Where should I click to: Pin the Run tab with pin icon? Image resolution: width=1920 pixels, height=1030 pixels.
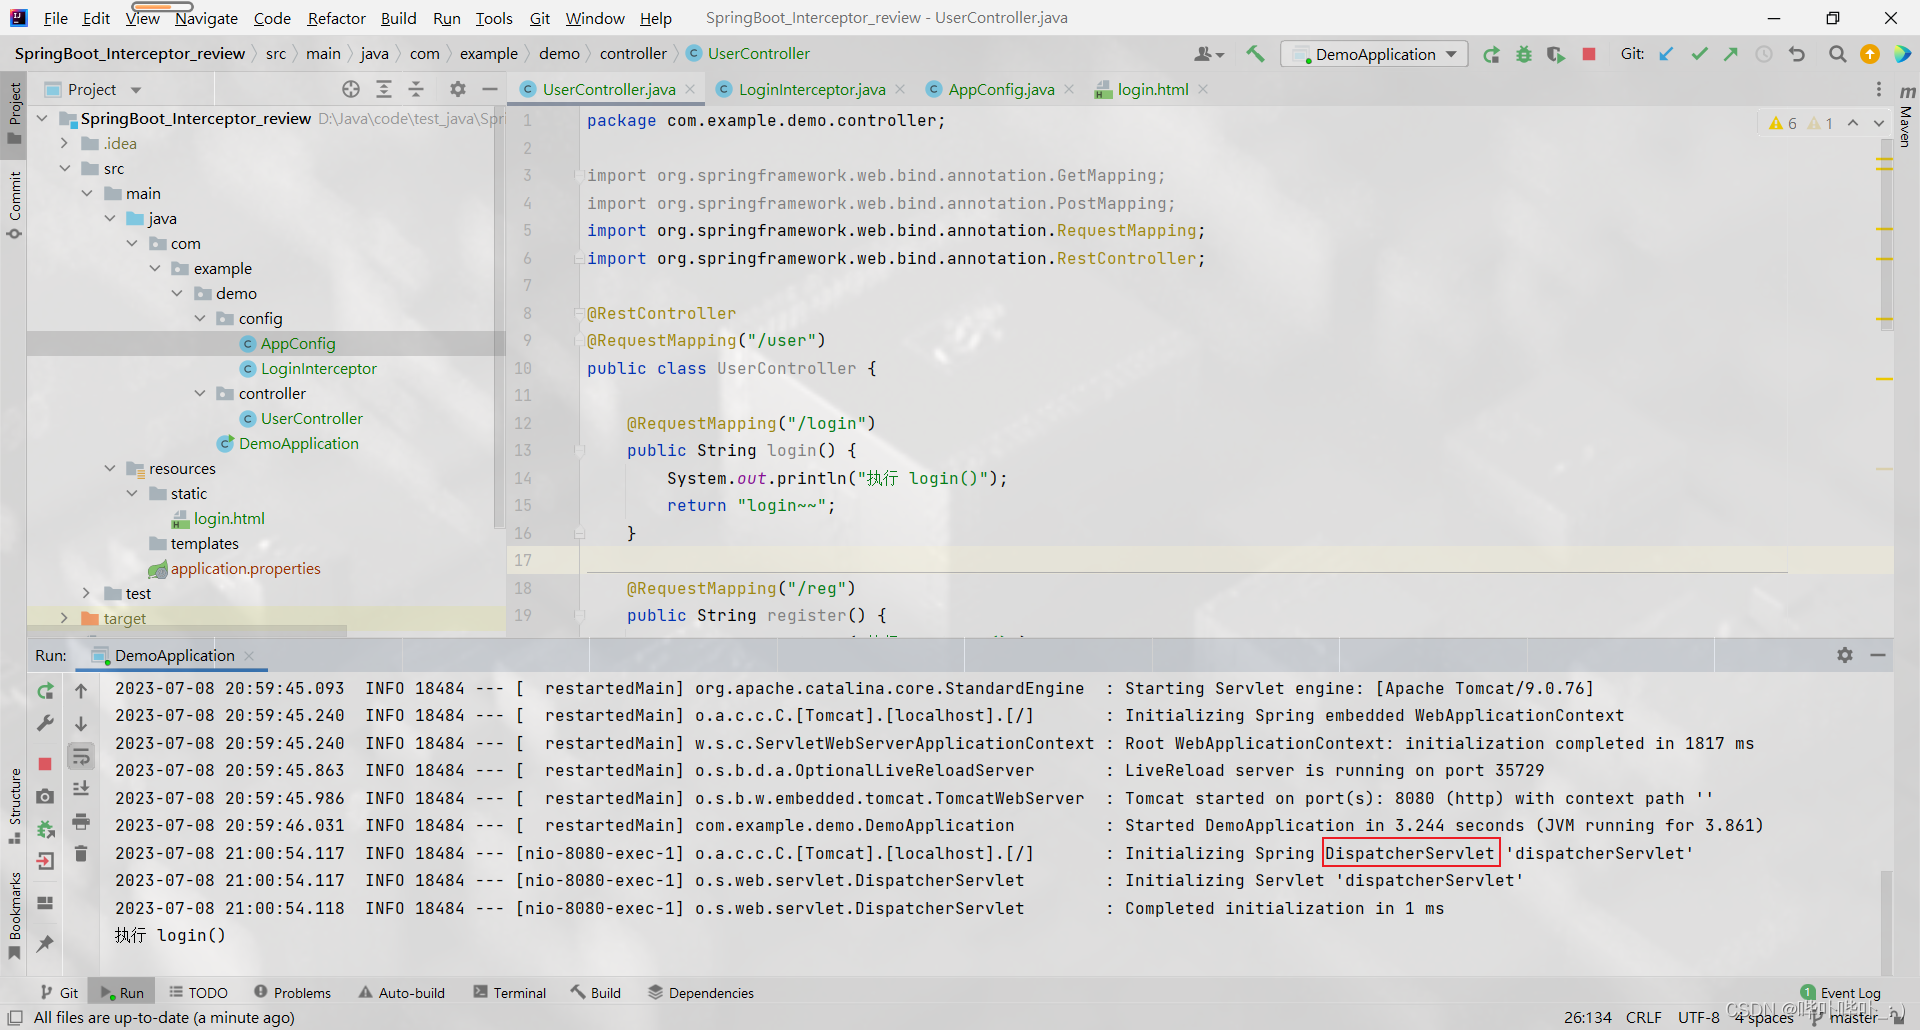coord(45,943)
